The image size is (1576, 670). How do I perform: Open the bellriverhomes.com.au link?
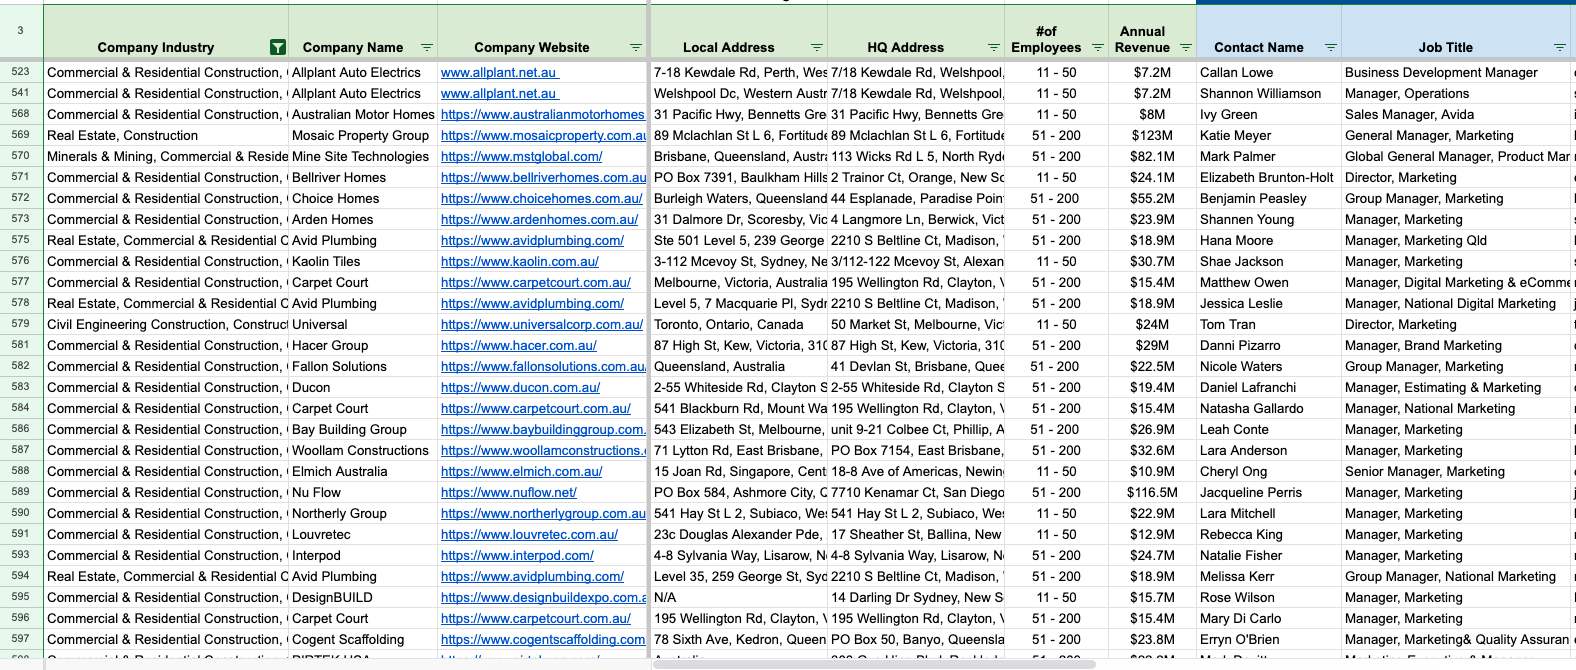[543, 177]
